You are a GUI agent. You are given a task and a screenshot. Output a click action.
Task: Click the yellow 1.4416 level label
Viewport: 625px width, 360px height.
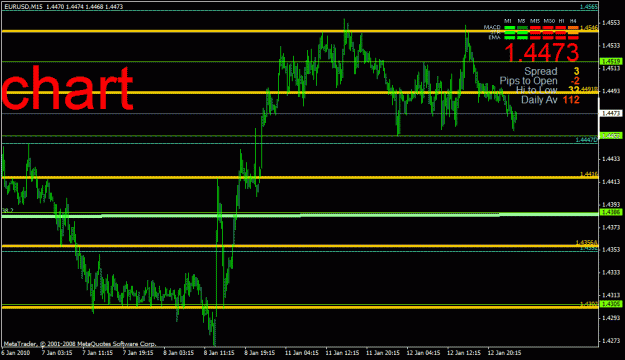[x=589, y=174]
